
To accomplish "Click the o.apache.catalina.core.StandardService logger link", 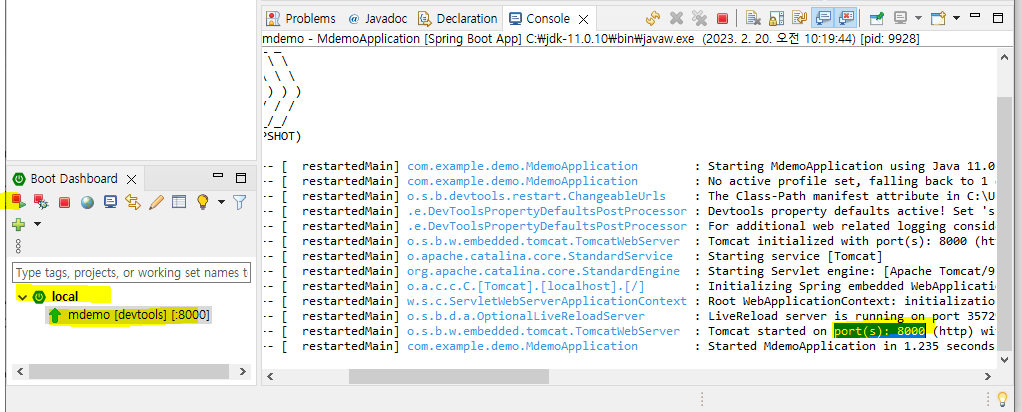I will [x=540, y=256].
